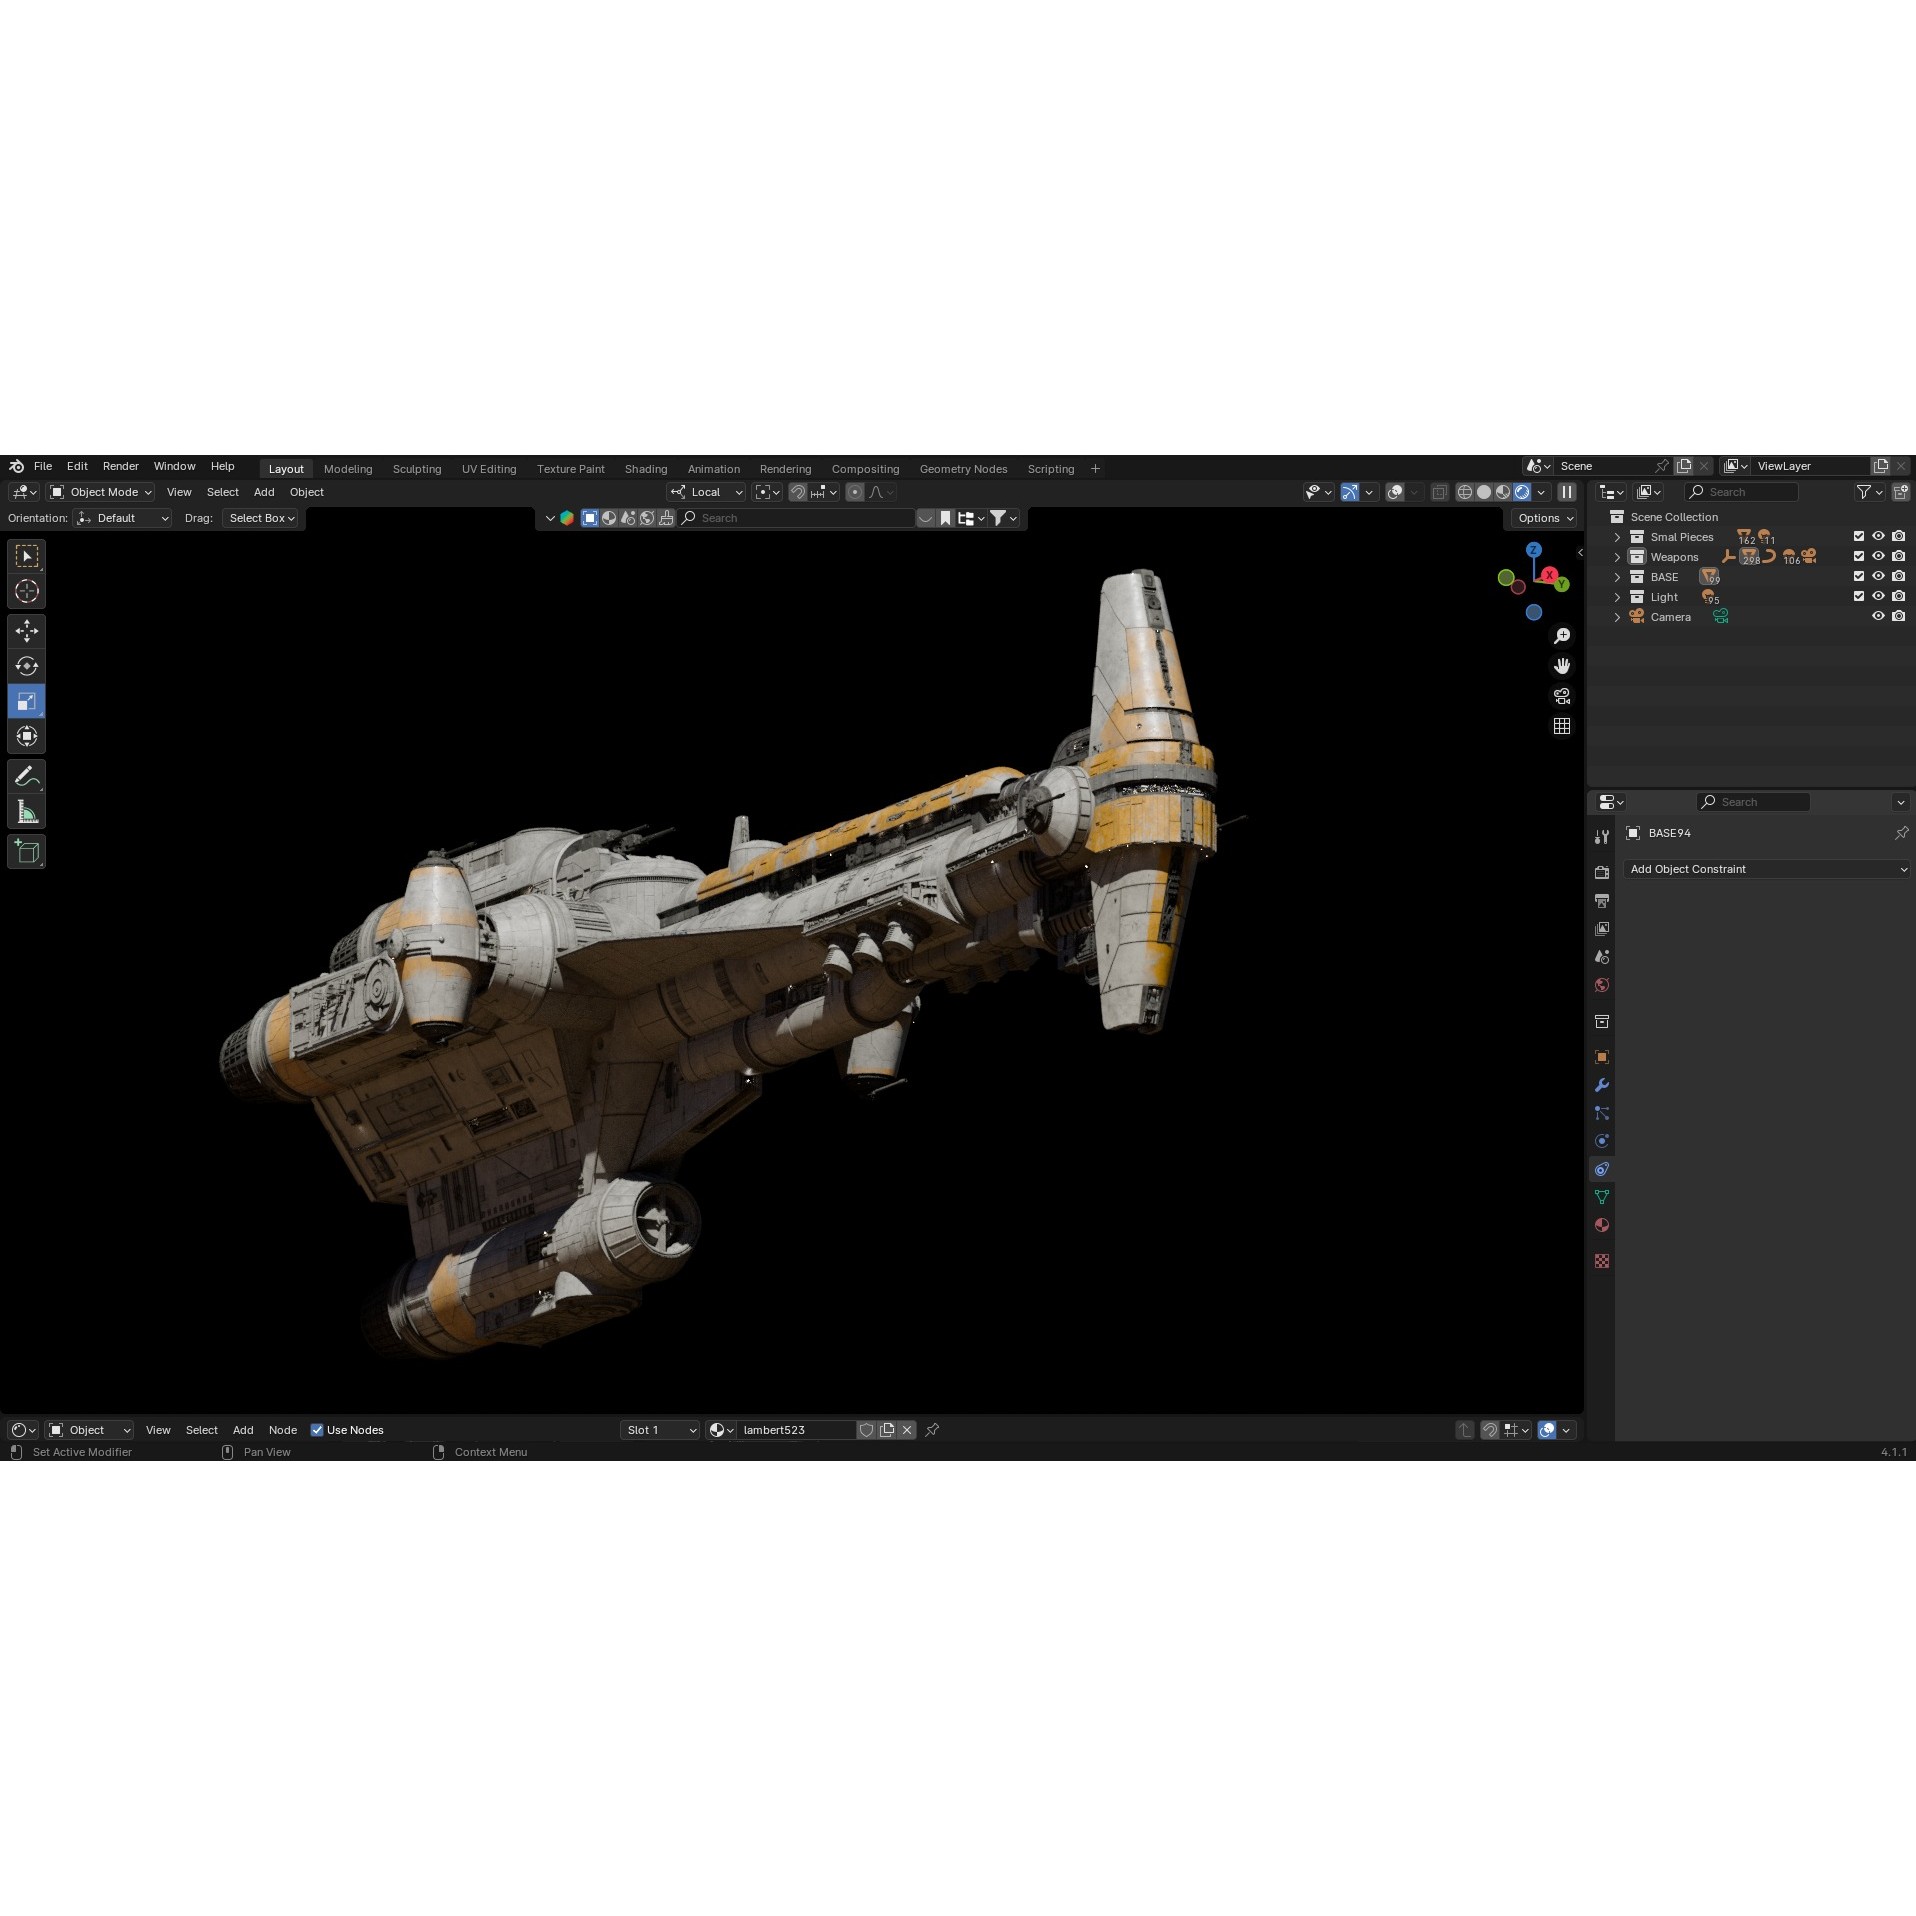This screenshot has width=1916, height=1916.
Task: Expand the Camera object in outliner
Action: (x=1617, y=617)
